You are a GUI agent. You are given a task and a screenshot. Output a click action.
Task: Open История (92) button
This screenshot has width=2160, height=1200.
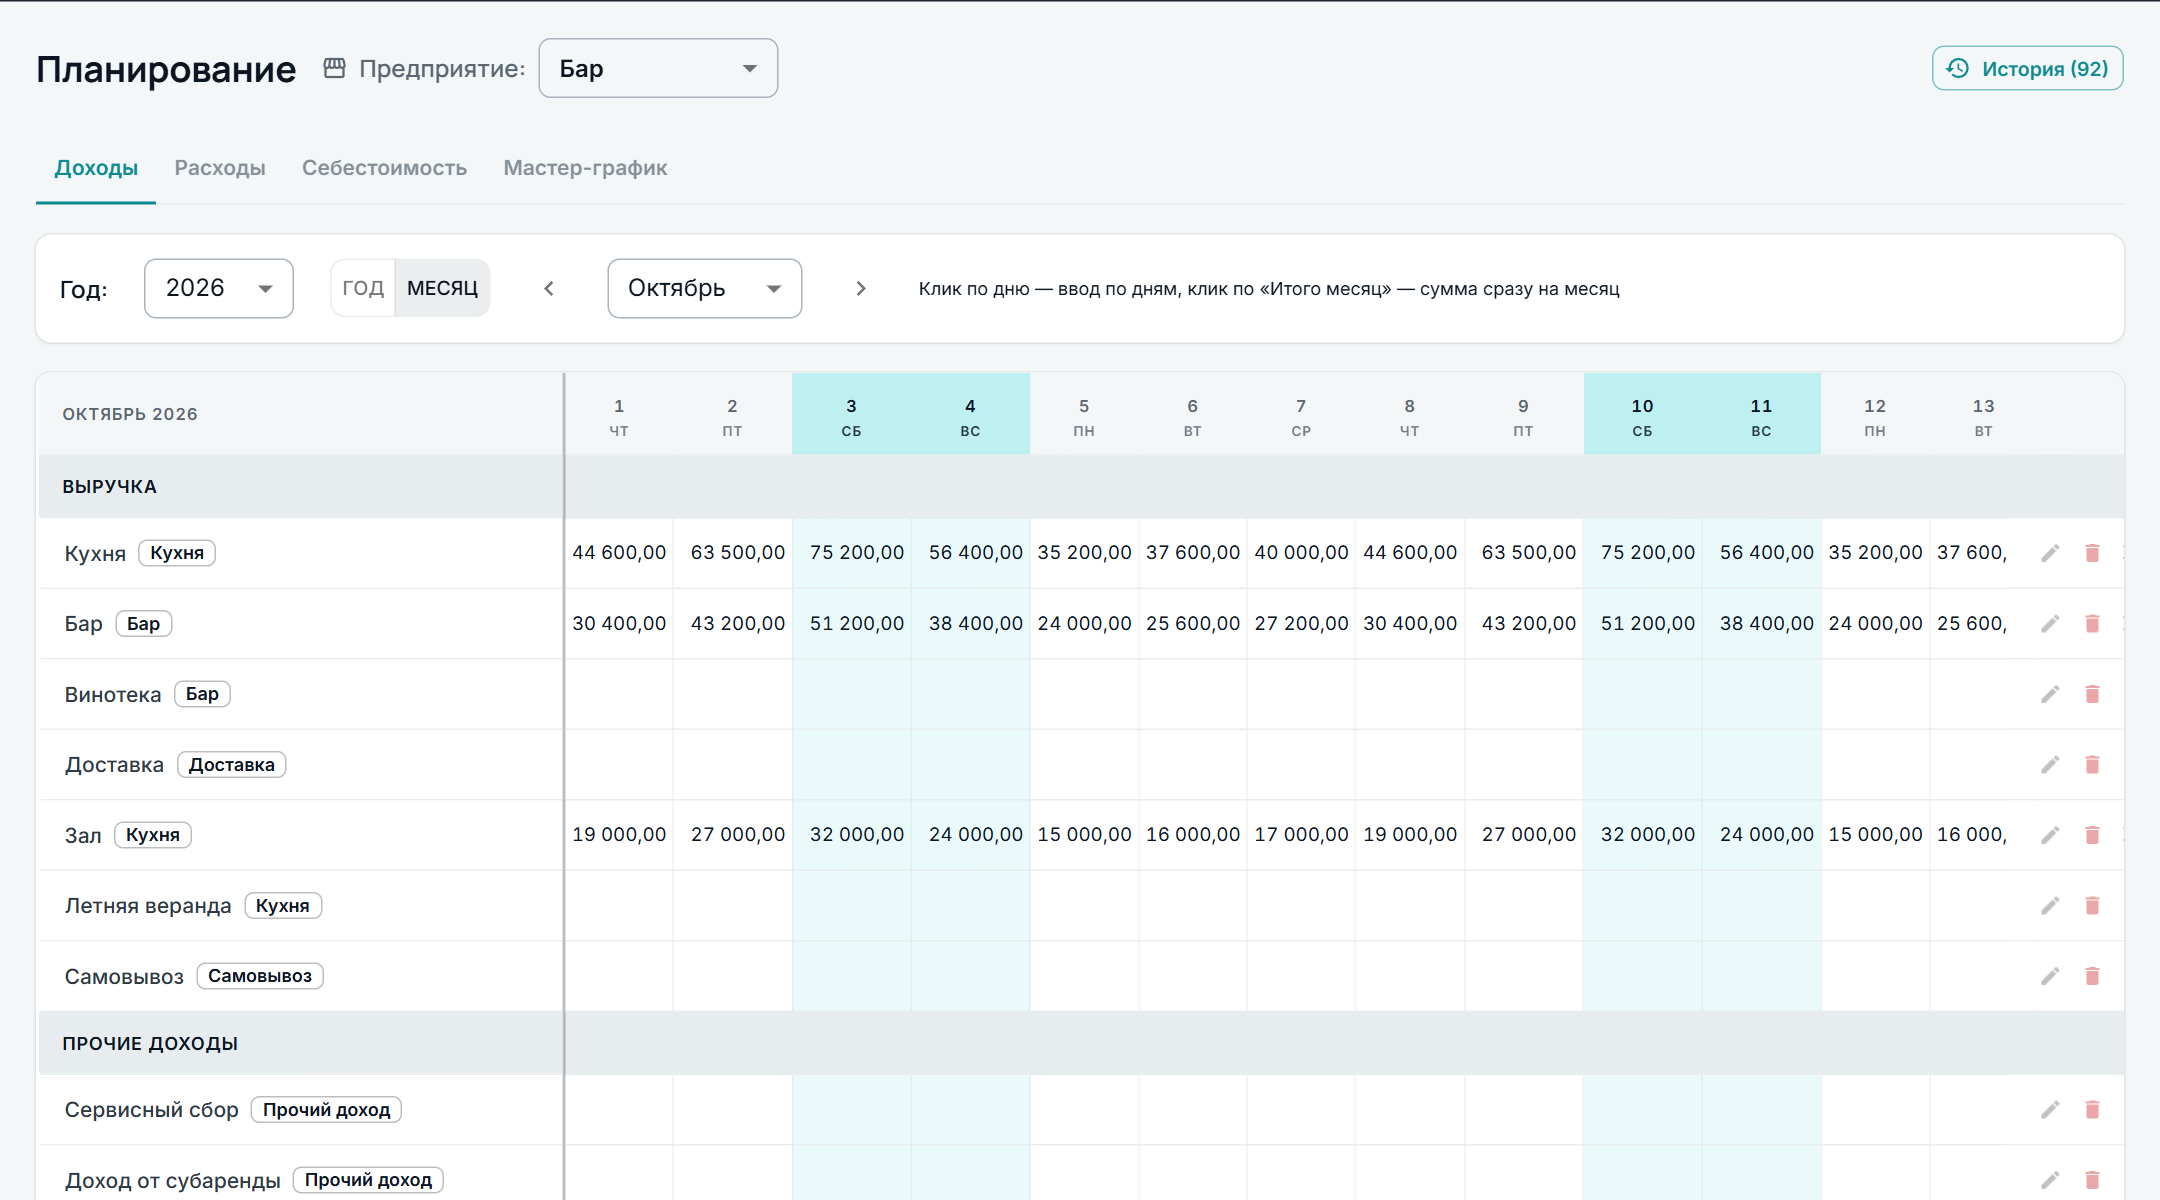point(2028,68)
